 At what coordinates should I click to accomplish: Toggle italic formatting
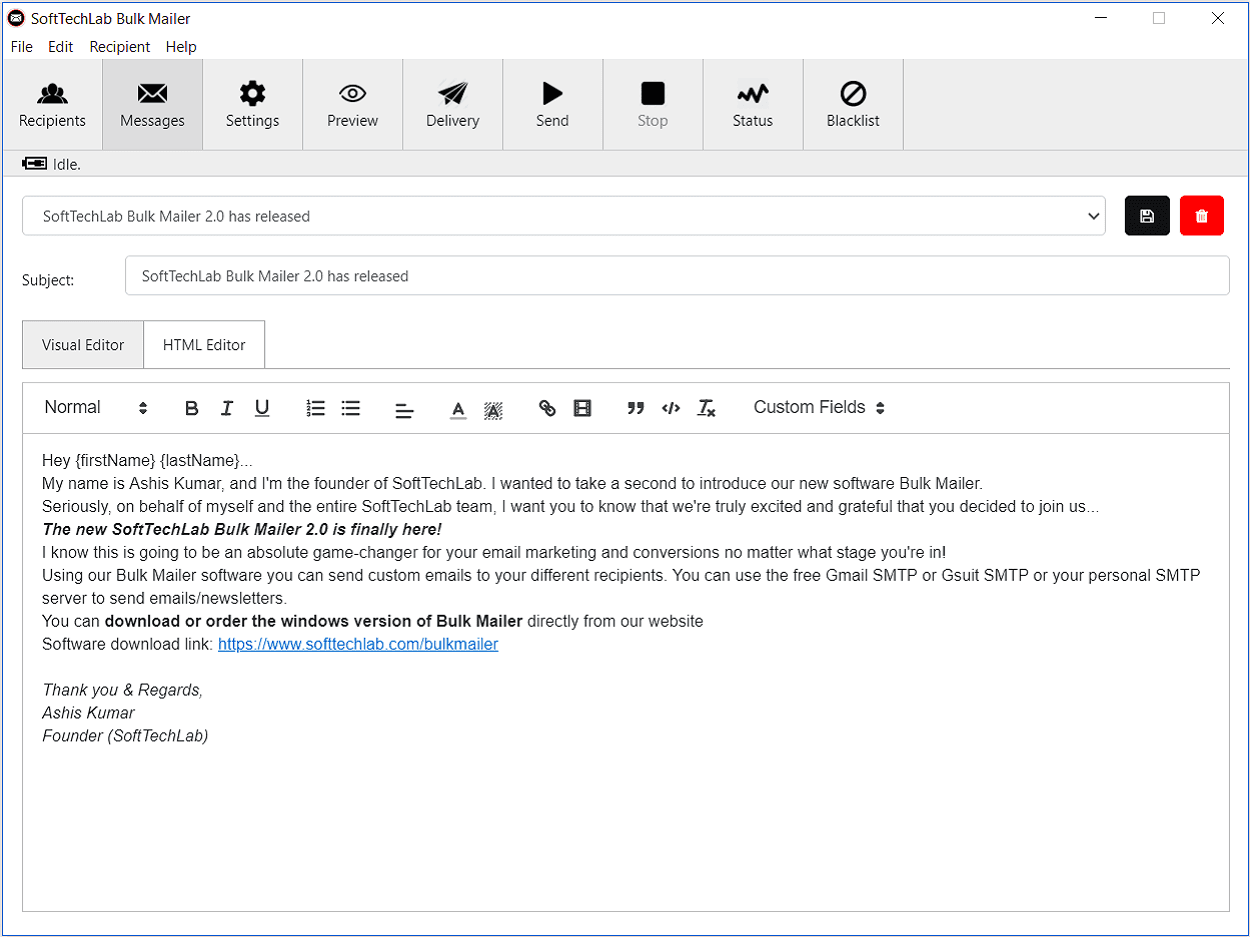(227, 408)
